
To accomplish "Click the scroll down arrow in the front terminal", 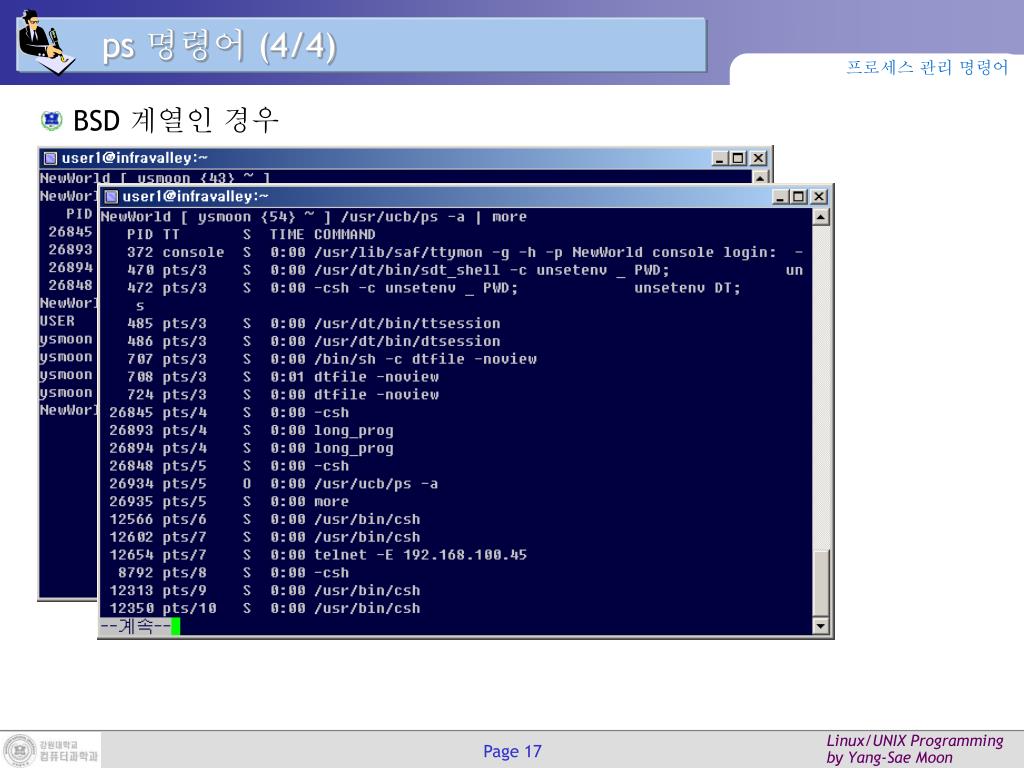I will coord(821,626).
